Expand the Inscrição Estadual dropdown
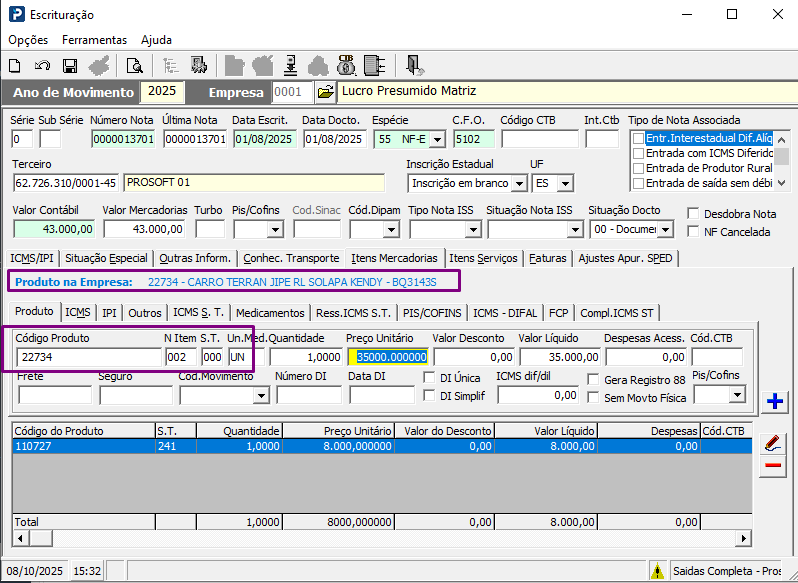798x583 pixels. (518, 184)
